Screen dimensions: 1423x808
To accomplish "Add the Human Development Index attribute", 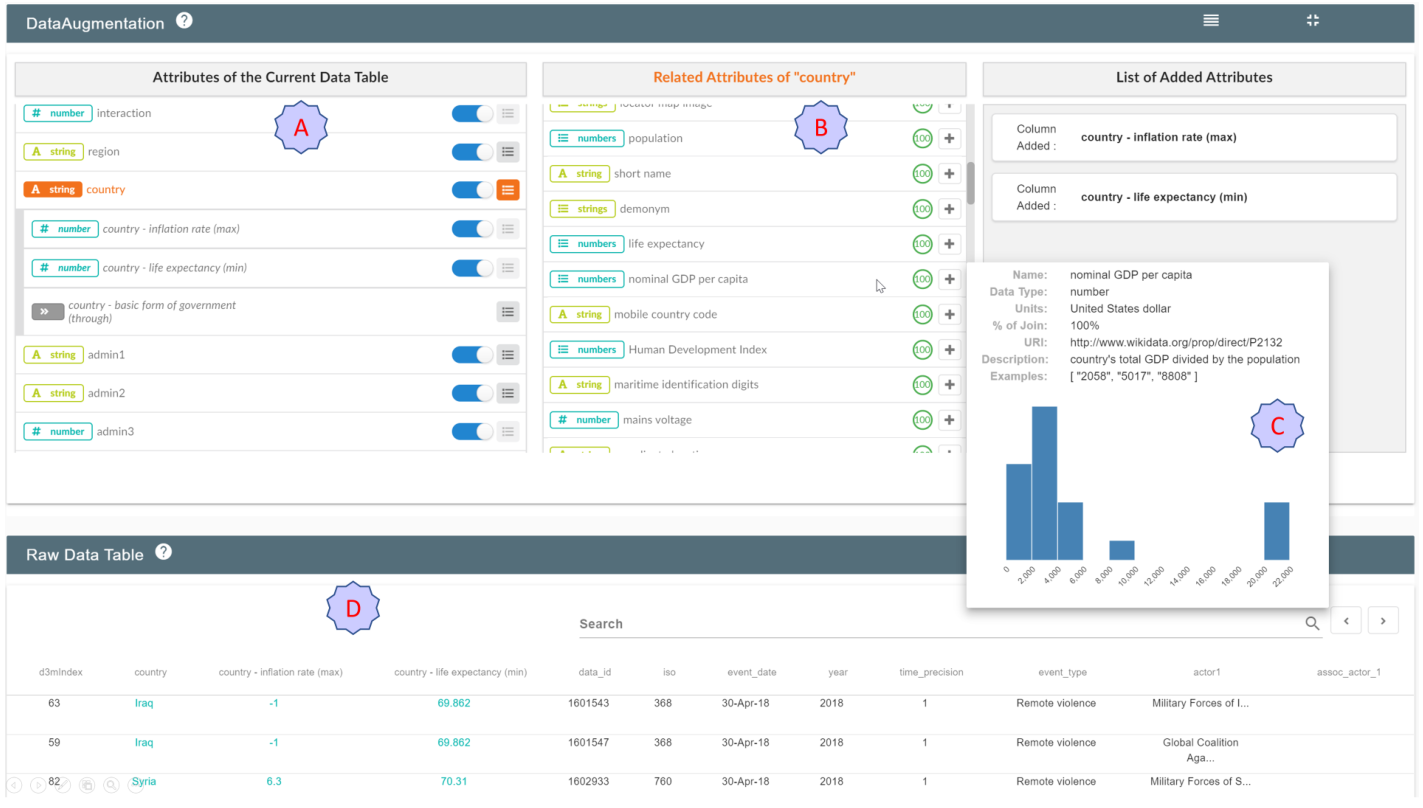I will pos(950,349).
